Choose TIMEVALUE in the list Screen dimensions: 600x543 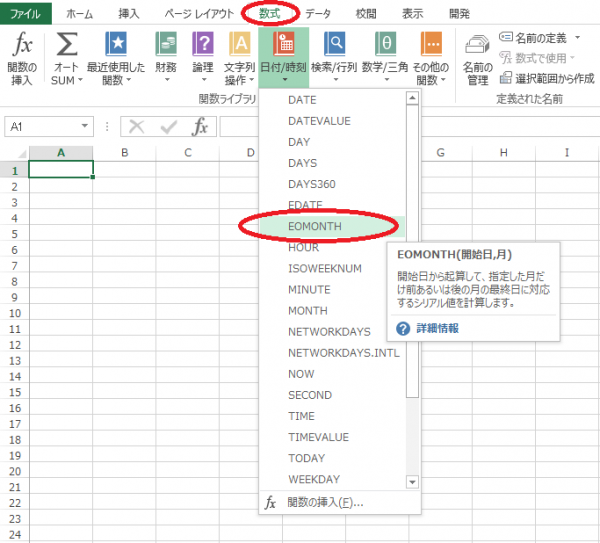point(332,437)
